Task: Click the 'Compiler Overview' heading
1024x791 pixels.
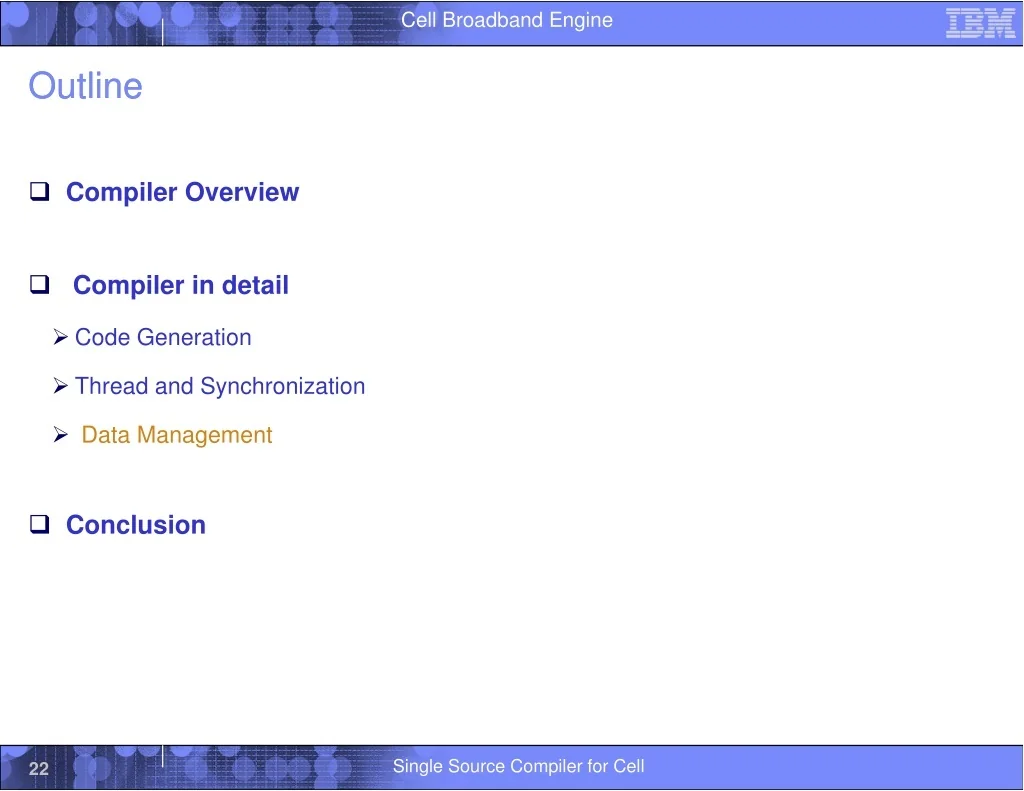Action: (x=182, y=192)
